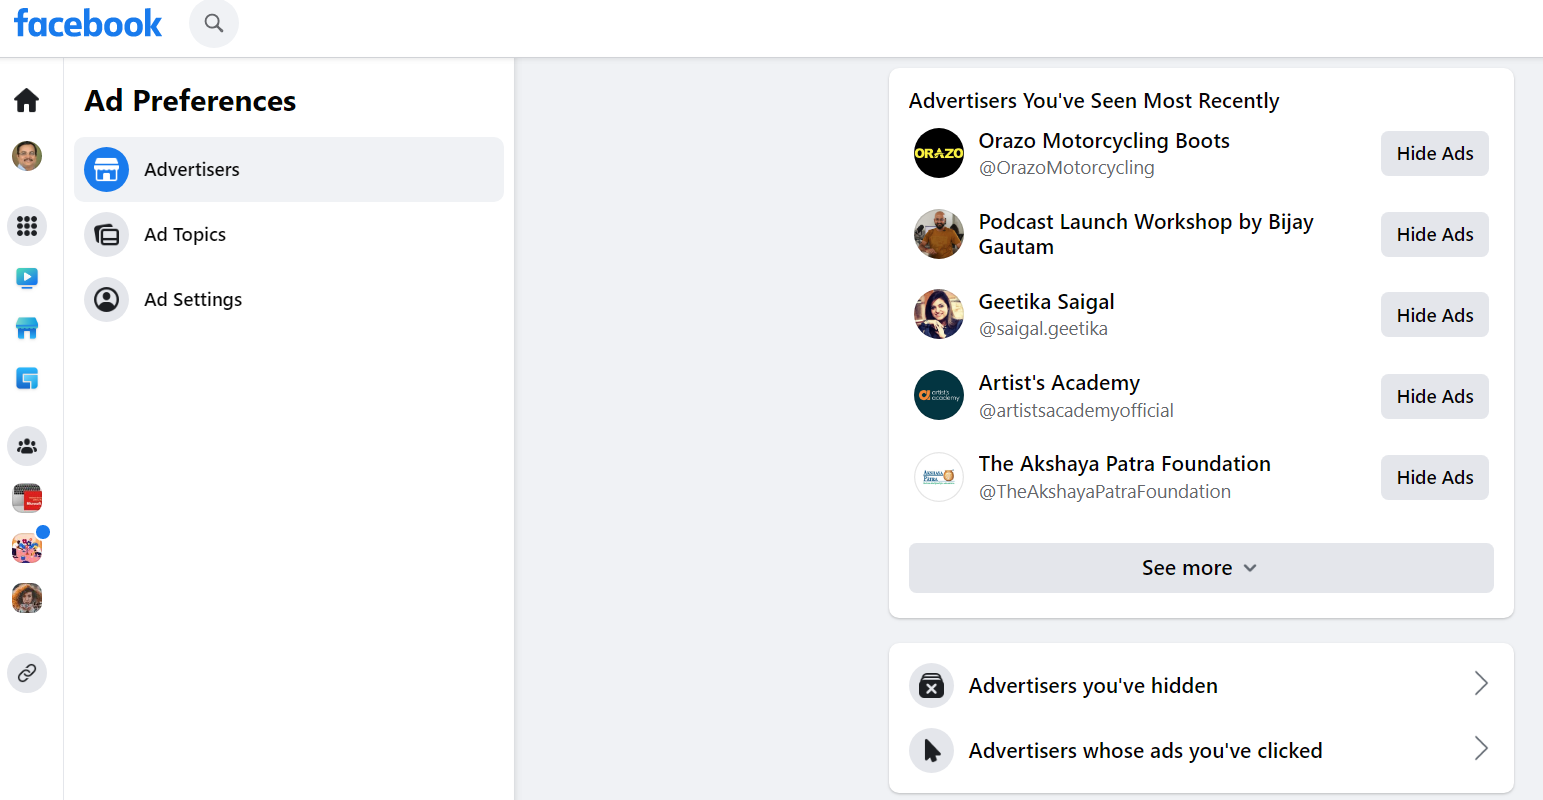Hide ads from Orazo Motorcycling Boots

pyautogui.click(x=1434, y=153)
